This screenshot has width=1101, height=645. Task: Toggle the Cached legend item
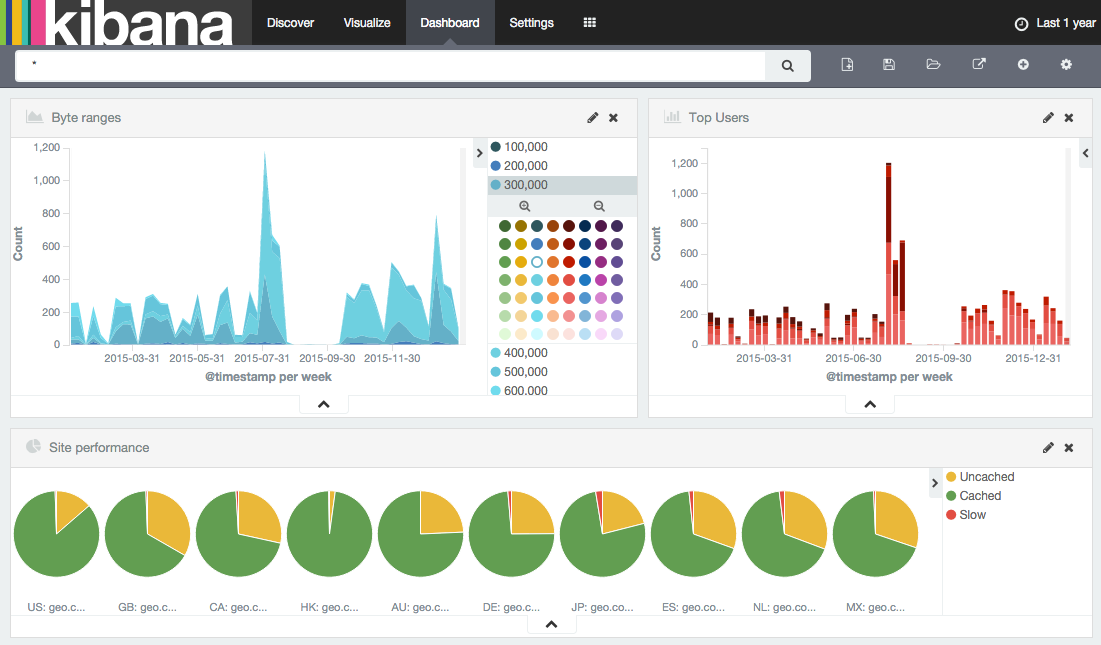(x=979, y=496)
